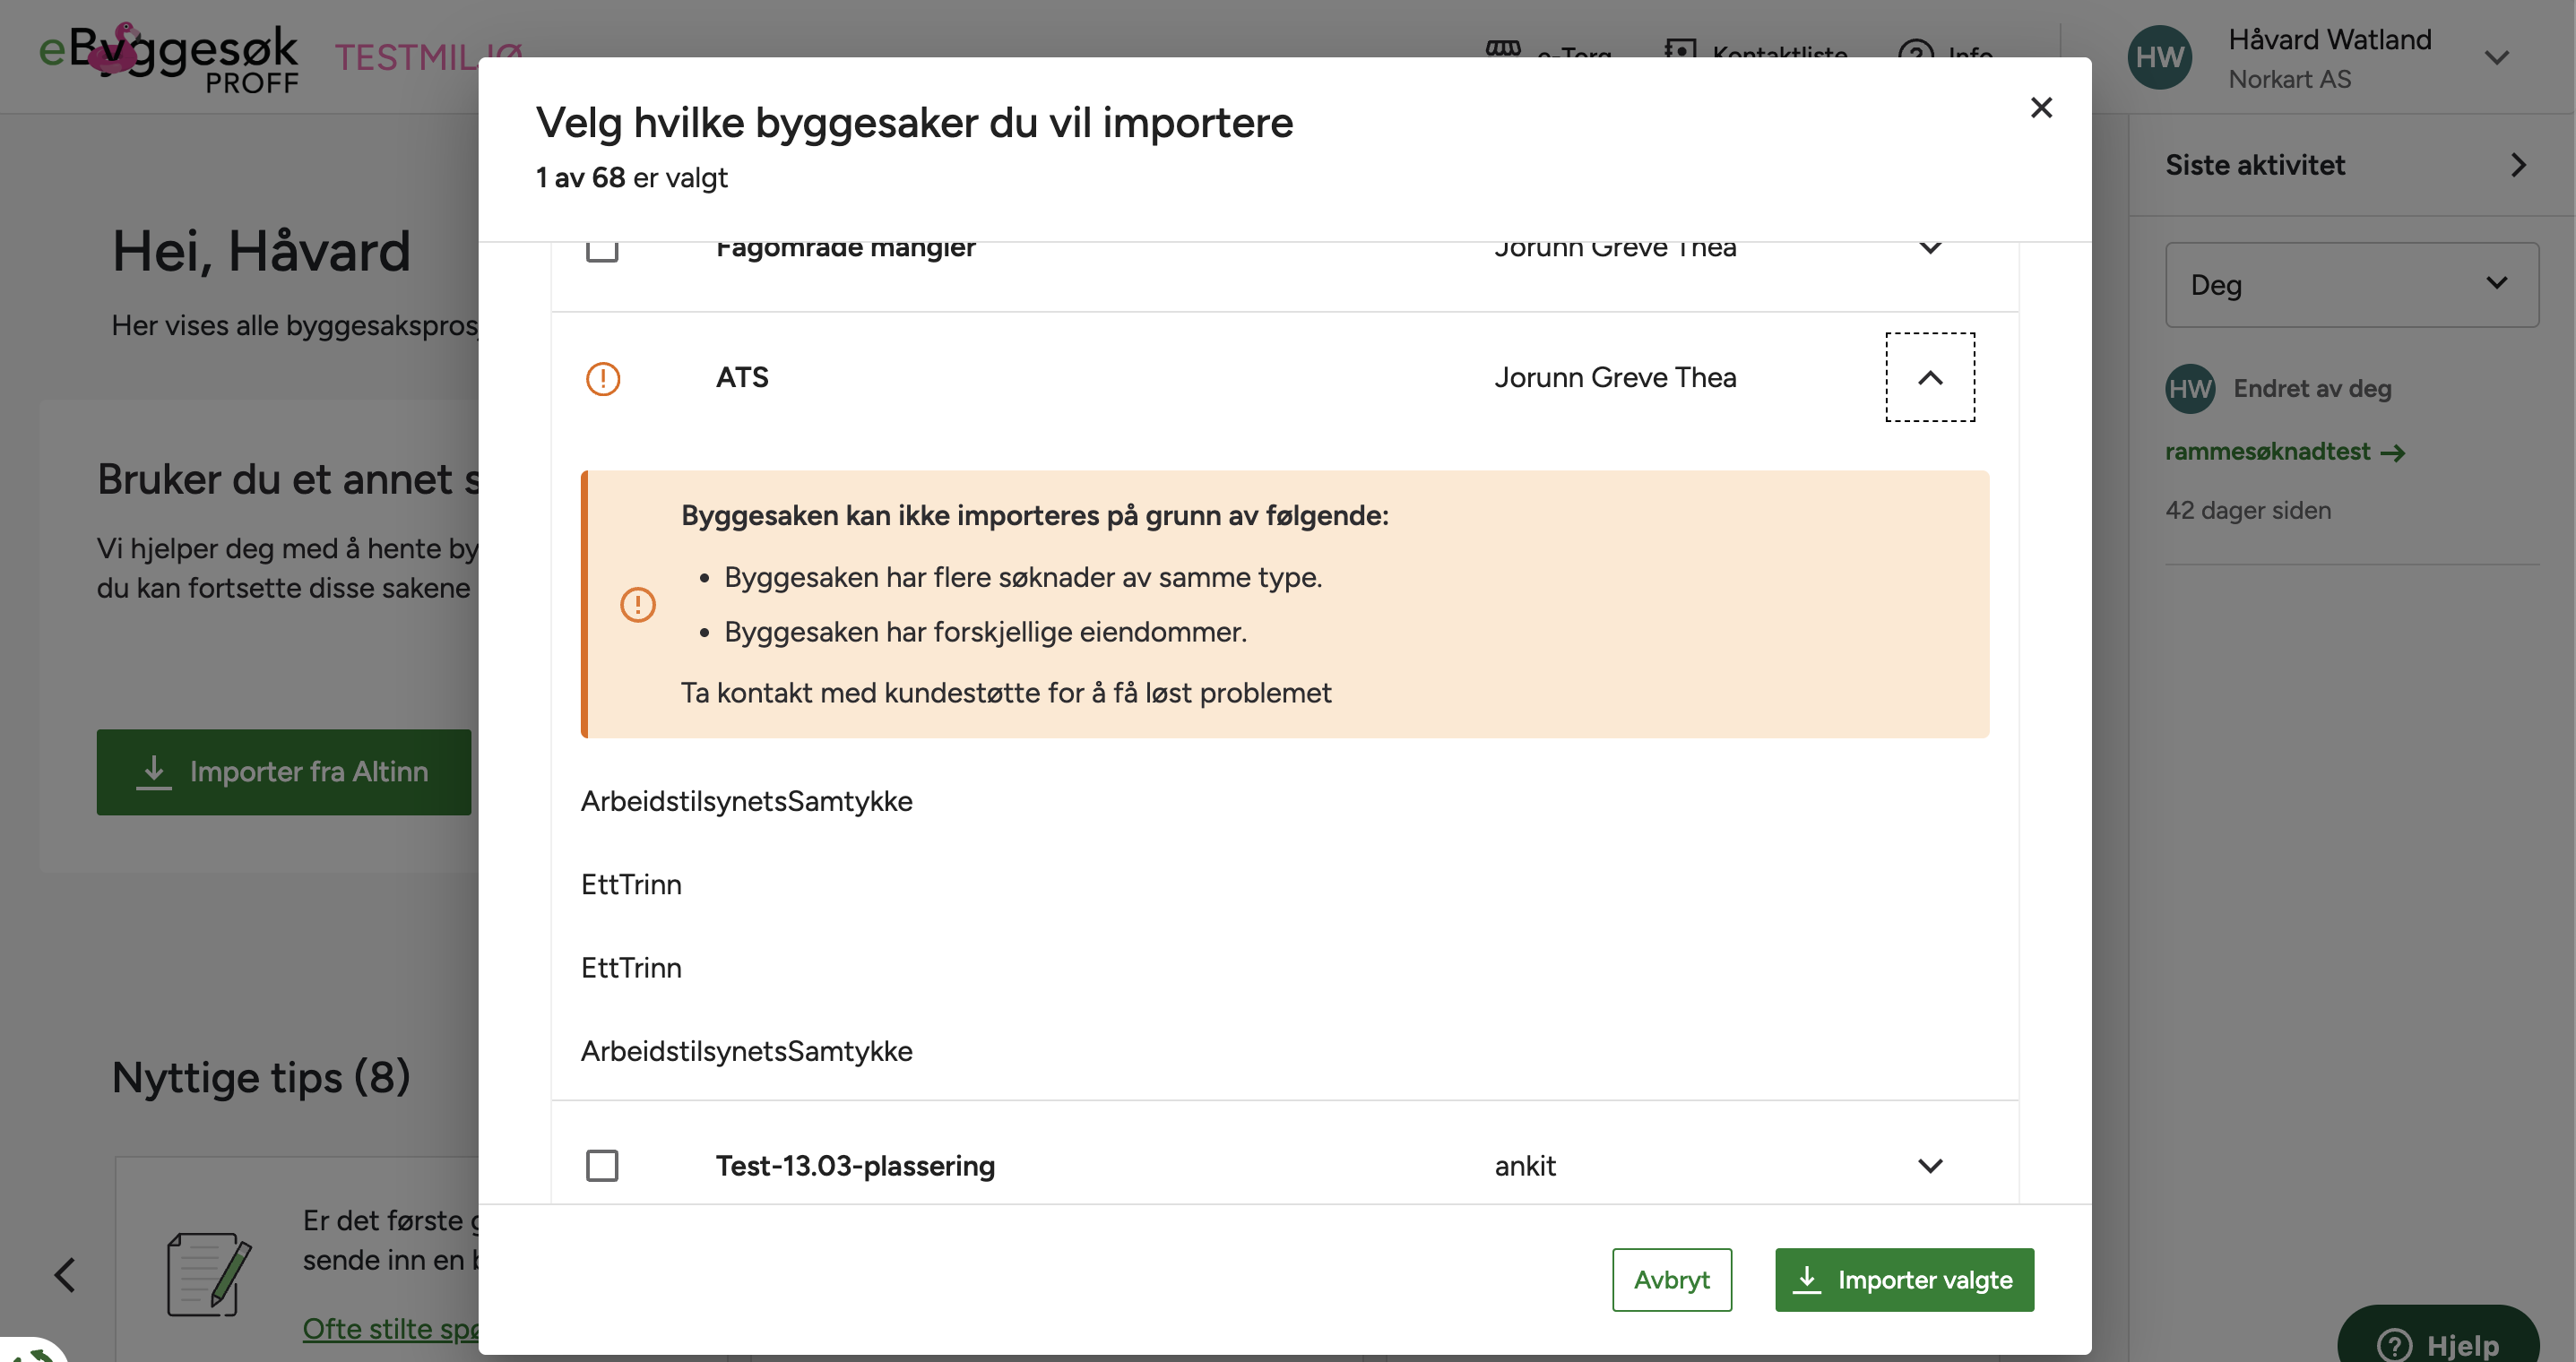Open the Deg activity filter dropdown

tap(2350, 285)
